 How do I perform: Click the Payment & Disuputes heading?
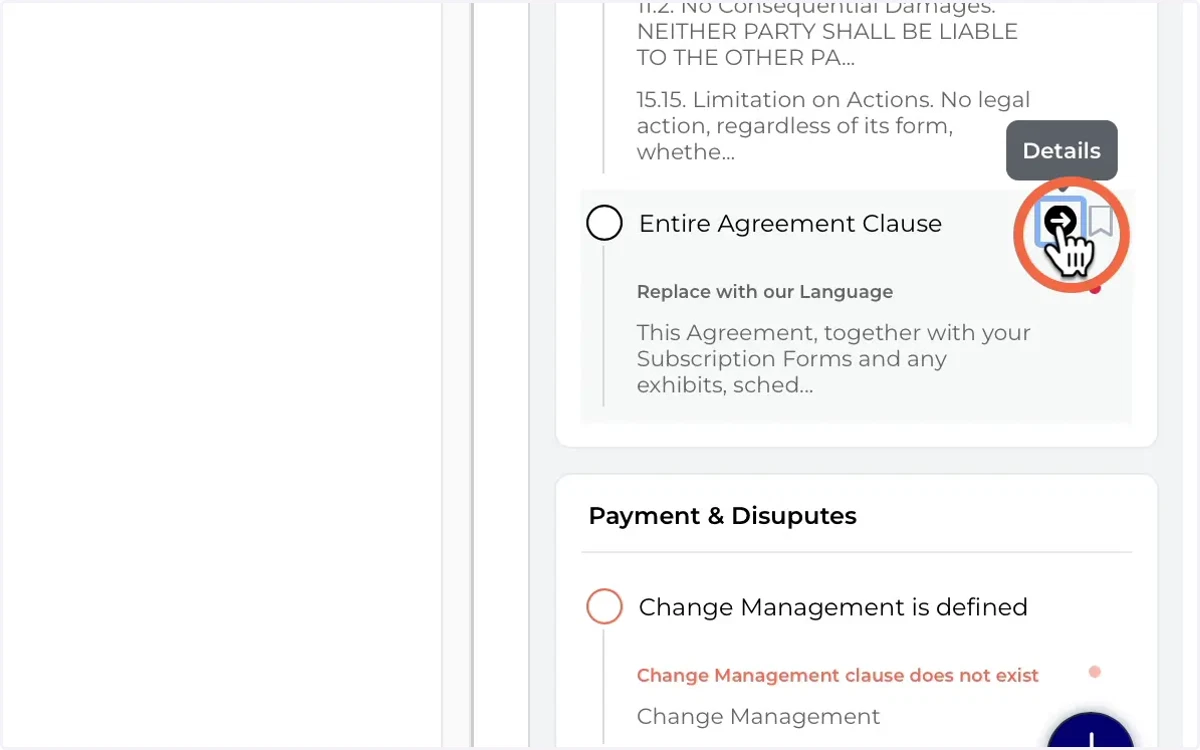pyautogui.click(x=722, y=516)
